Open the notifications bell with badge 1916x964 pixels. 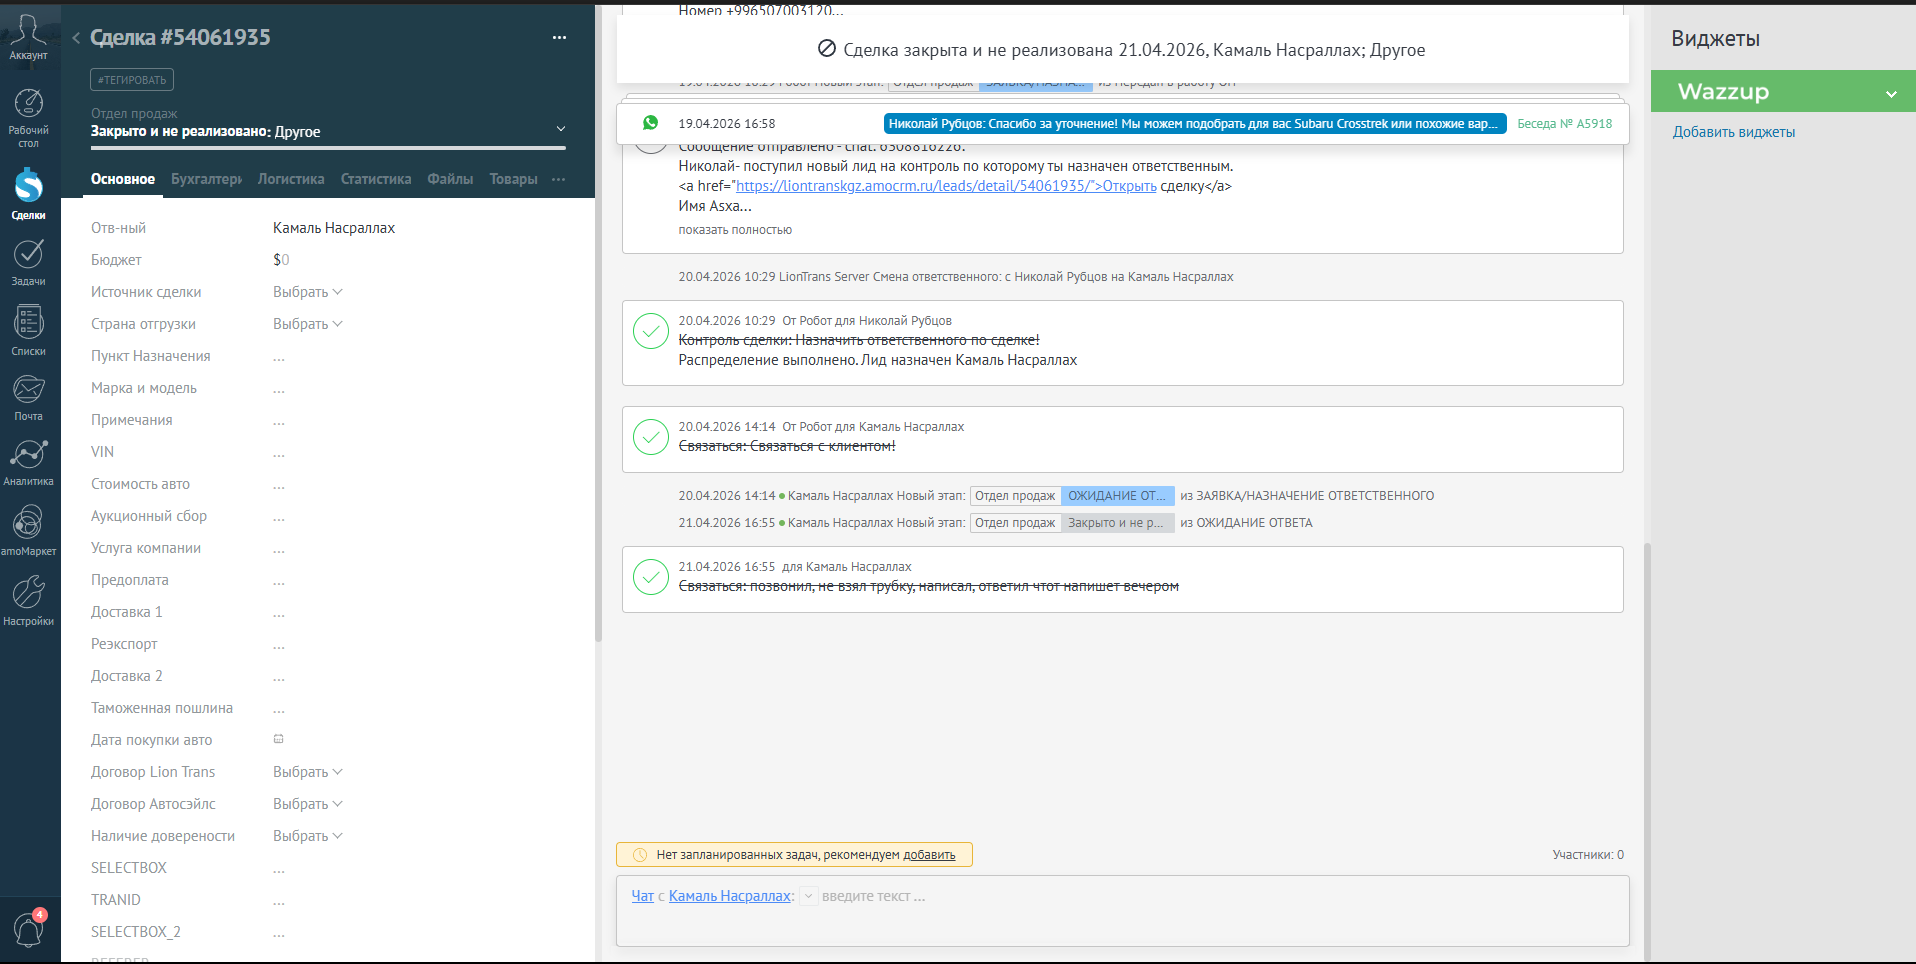(x=29, y=929)
